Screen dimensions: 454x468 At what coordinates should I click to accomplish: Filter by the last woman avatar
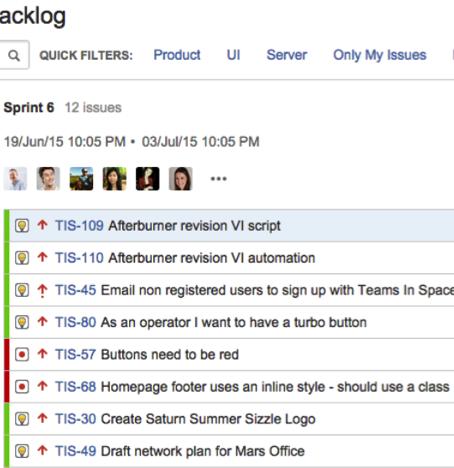tap(181, 179)
